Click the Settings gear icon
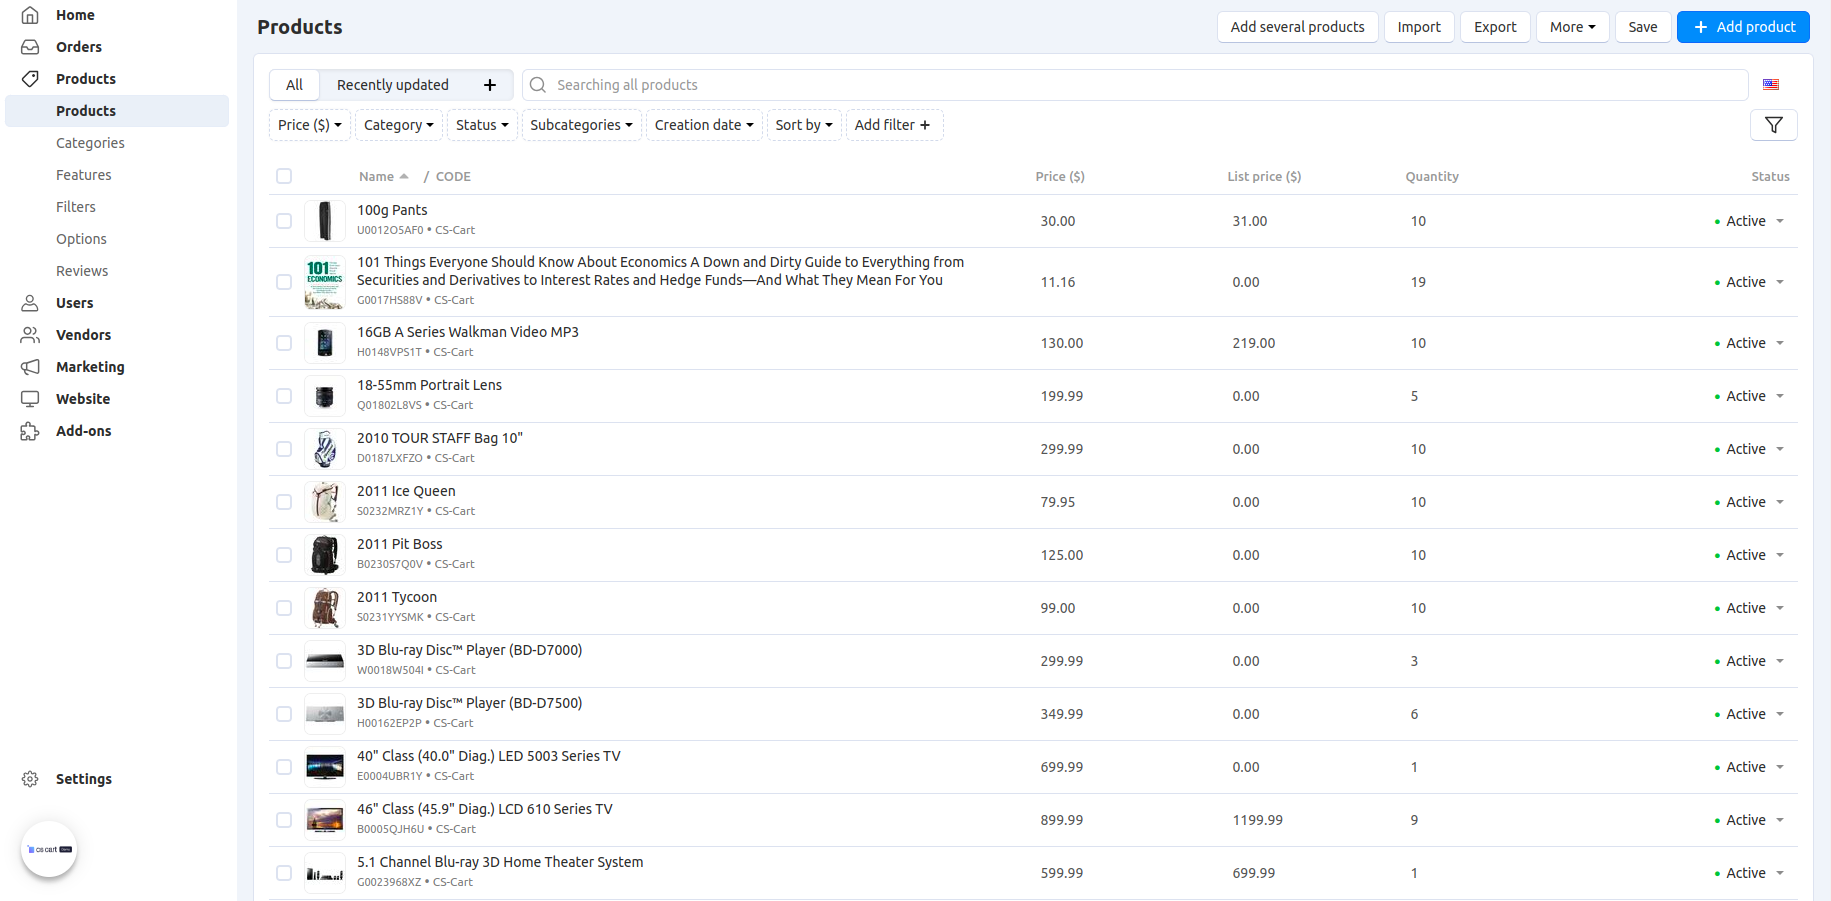1831x901 pixels. [x=30, y=779]
